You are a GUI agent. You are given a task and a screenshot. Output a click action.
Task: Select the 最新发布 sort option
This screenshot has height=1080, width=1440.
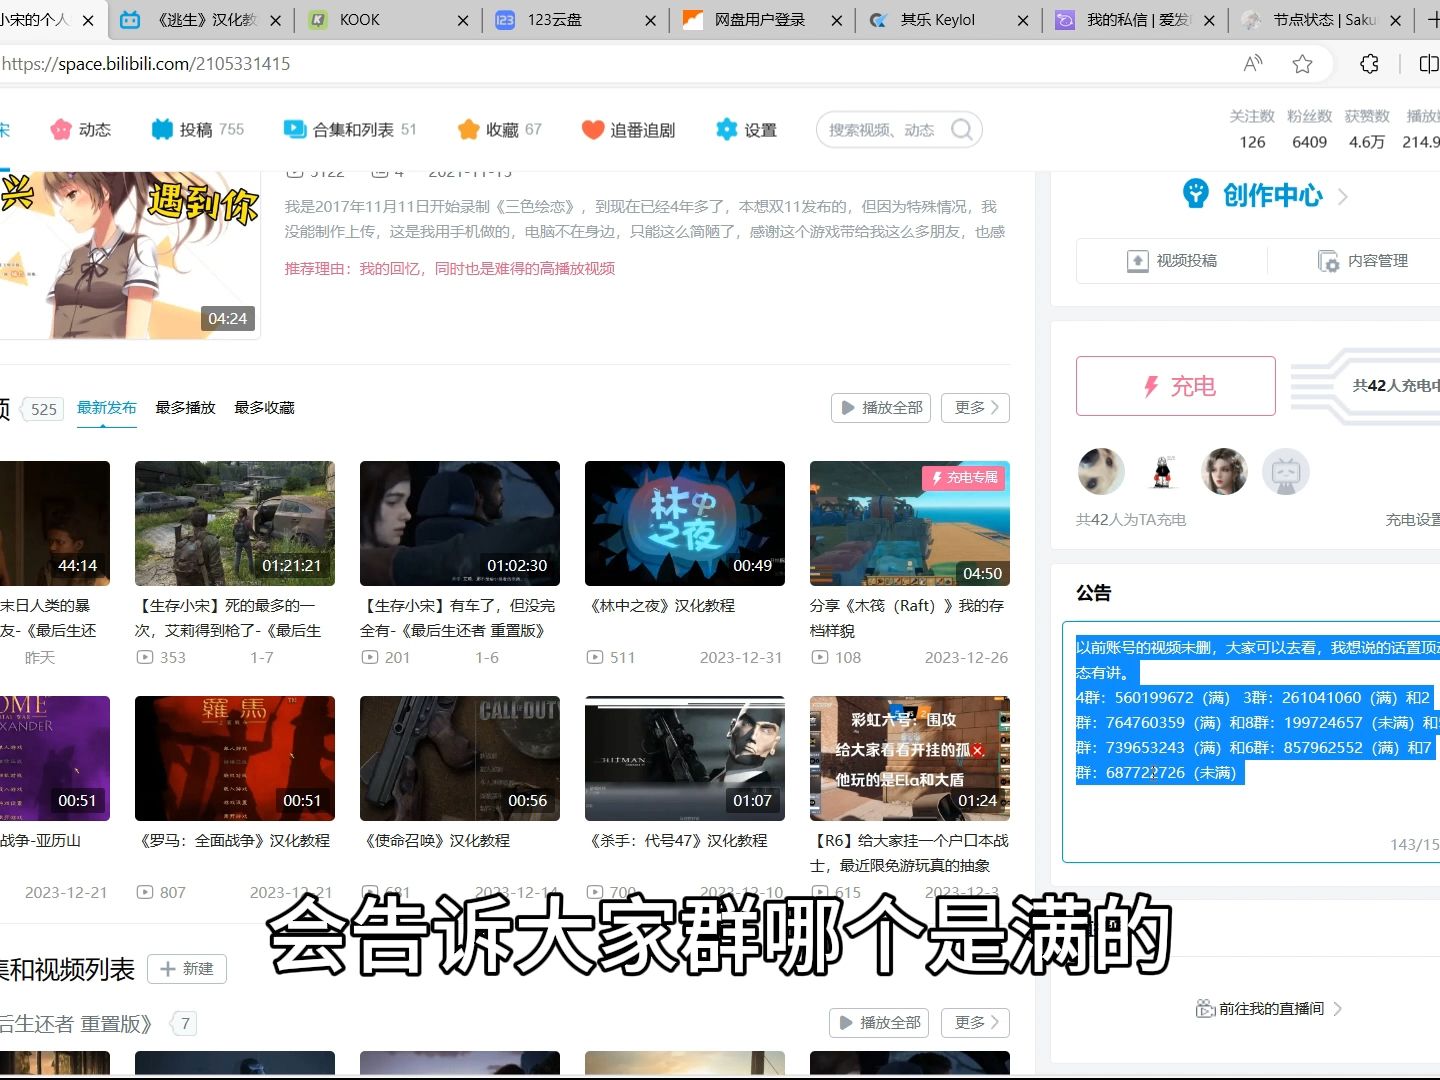[106, 408]
